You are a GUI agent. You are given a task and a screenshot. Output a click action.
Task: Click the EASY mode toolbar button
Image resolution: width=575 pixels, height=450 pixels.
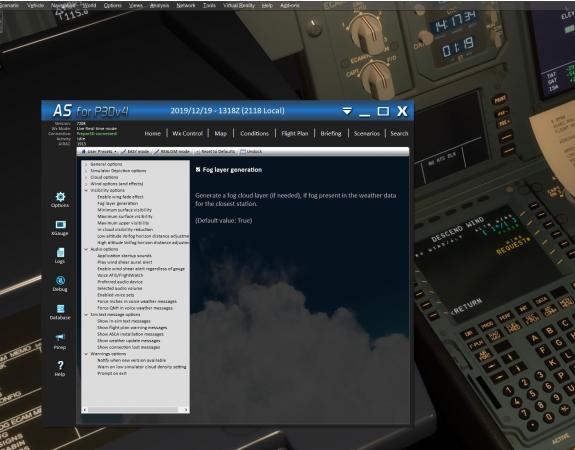pos(135,151)
